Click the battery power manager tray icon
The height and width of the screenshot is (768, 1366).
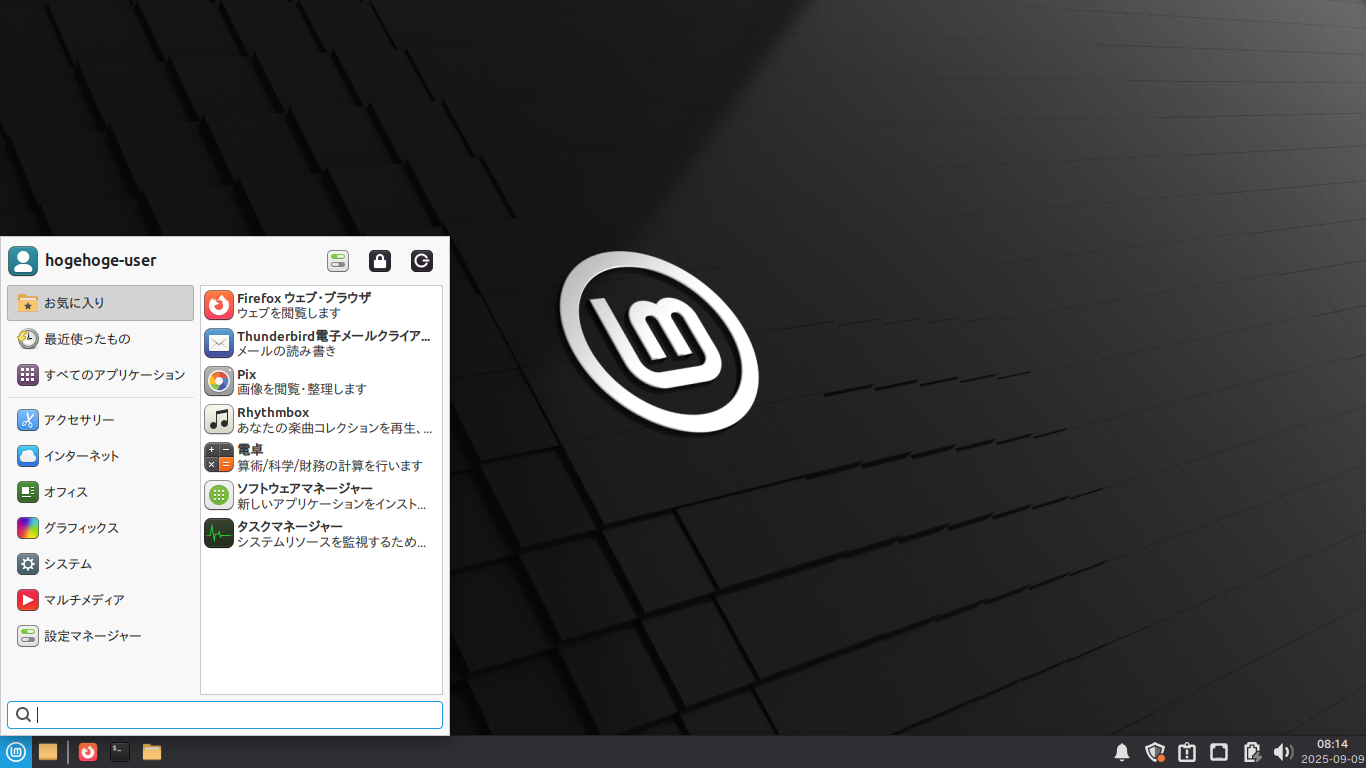(1251, 752)
